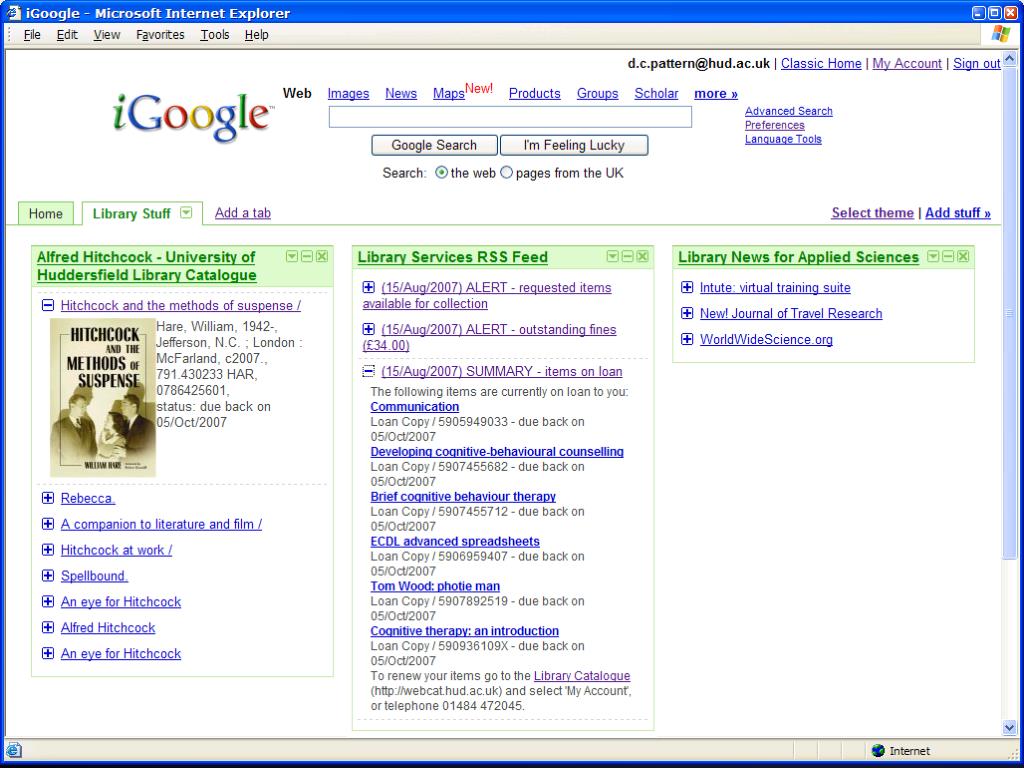Image resolution: width=1024 pixels, height=768 pixels.
Task: Open the Advanced Search link
Action: (x=789, y=111)
